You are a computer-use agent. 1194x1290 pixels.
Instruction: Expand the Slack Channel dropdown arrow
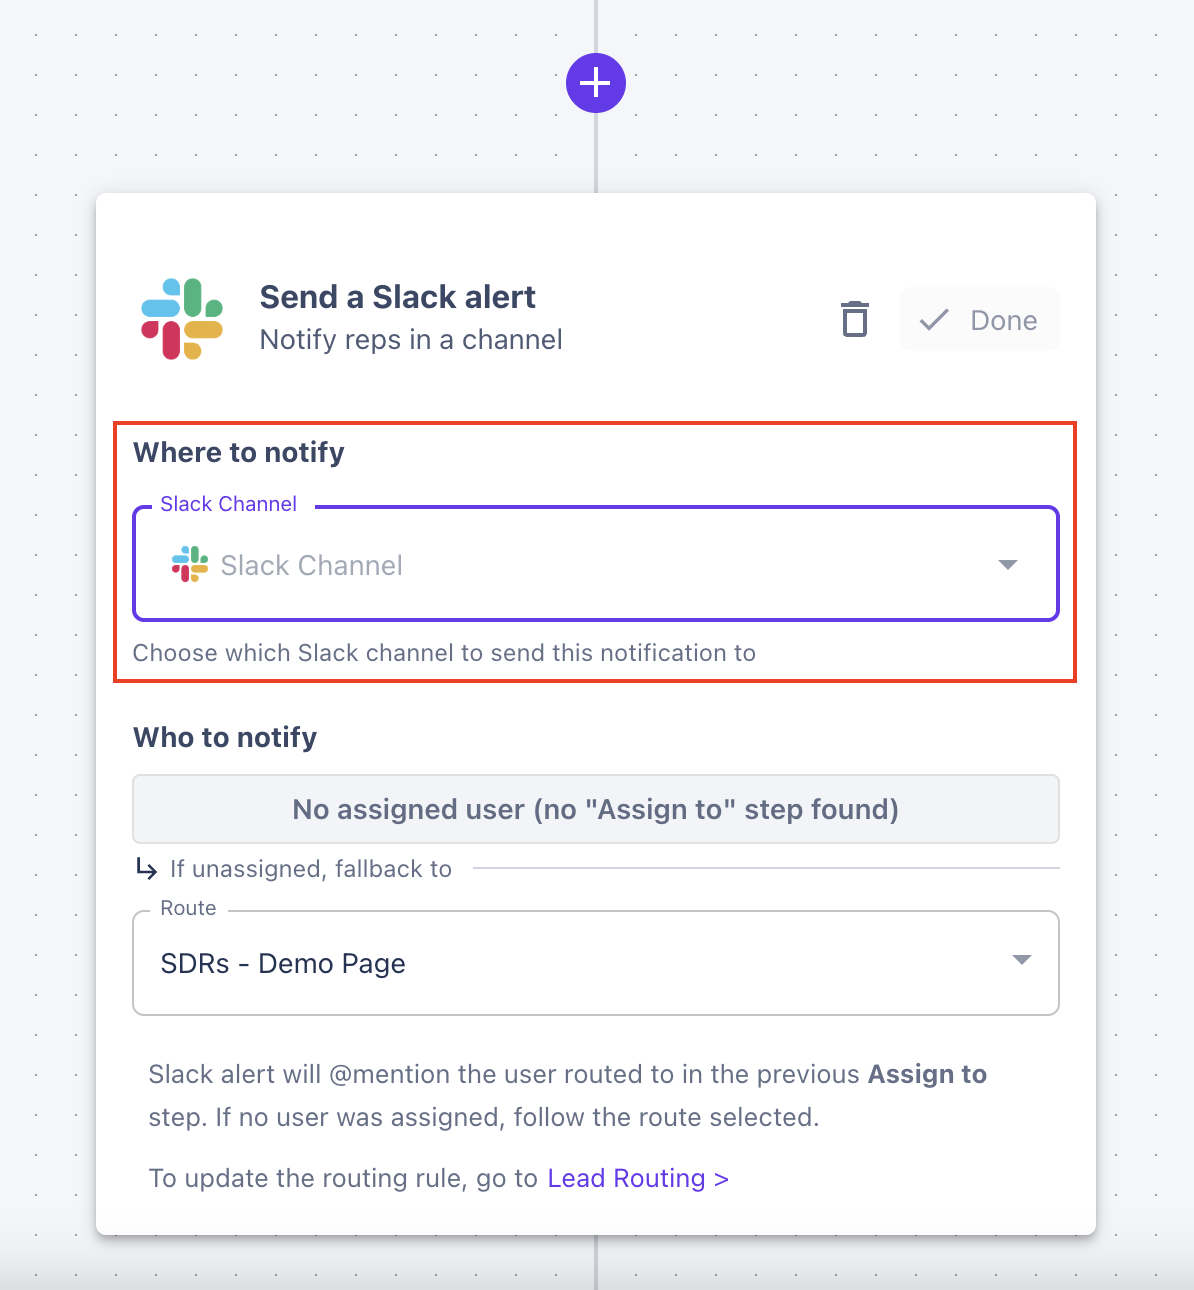pos(1008,565)
